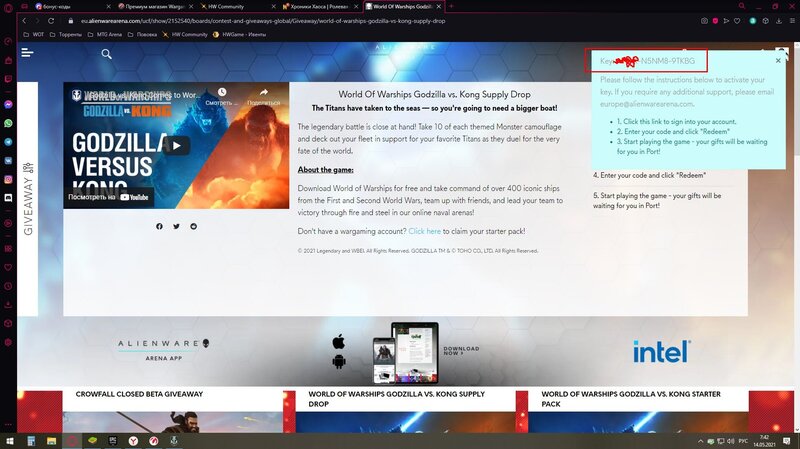Click Watch Later on the video
Image resolution: width=800 pixels, height=449 pixels.
[x=222, y=95]
